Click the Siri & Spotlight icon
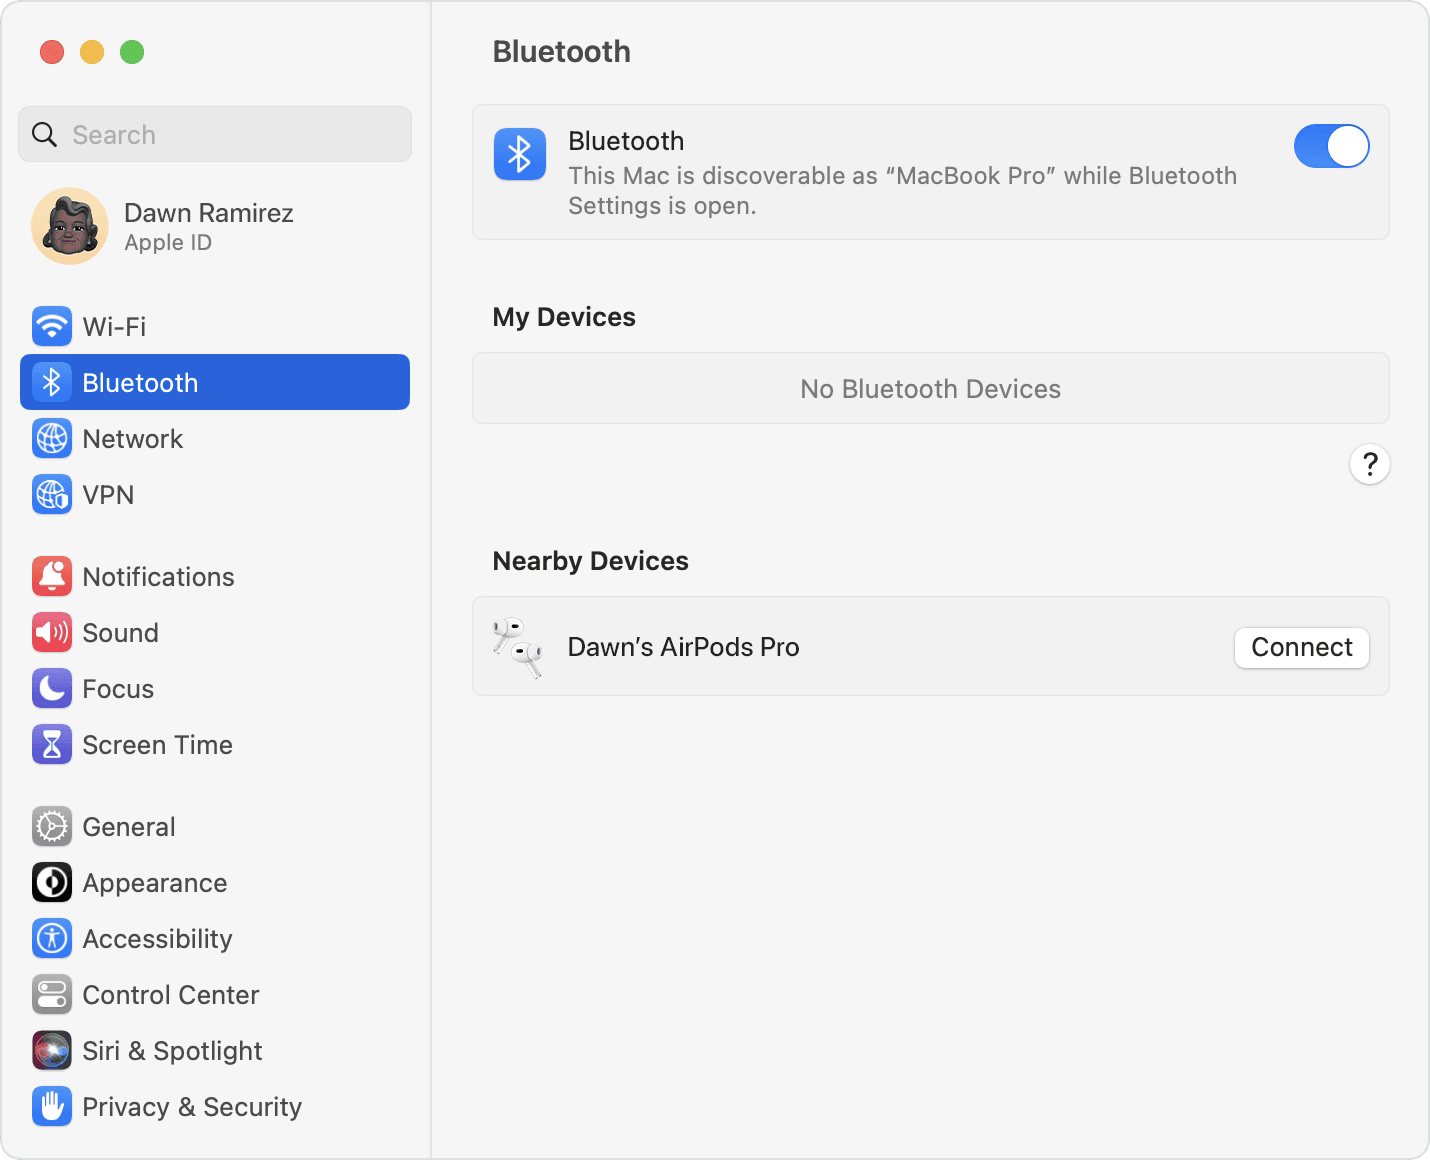This screenshot has height=1160, width=1430. 52,1051
